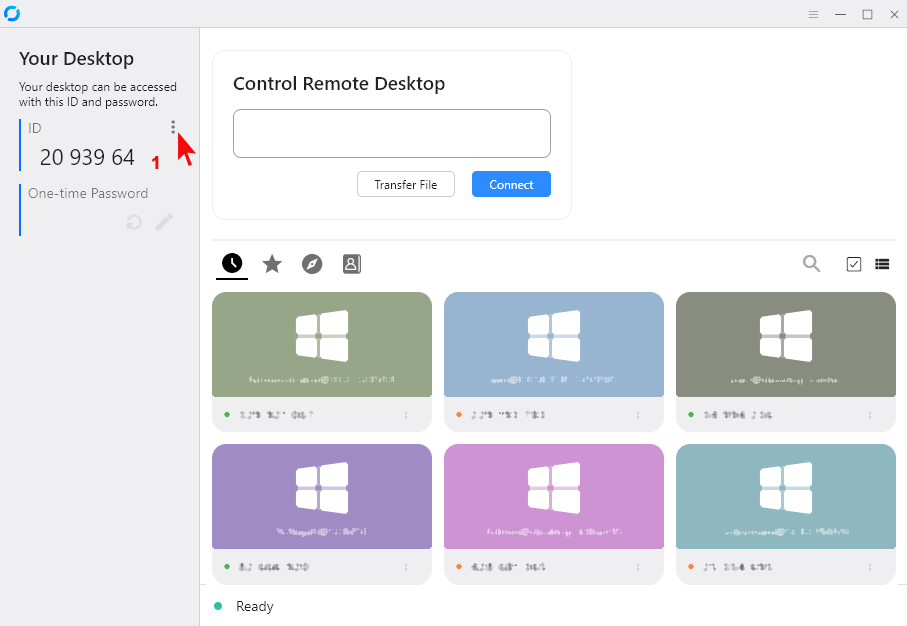Switch peers to list view
This screenshot has width=907, height=626.
tap(882, 264)
